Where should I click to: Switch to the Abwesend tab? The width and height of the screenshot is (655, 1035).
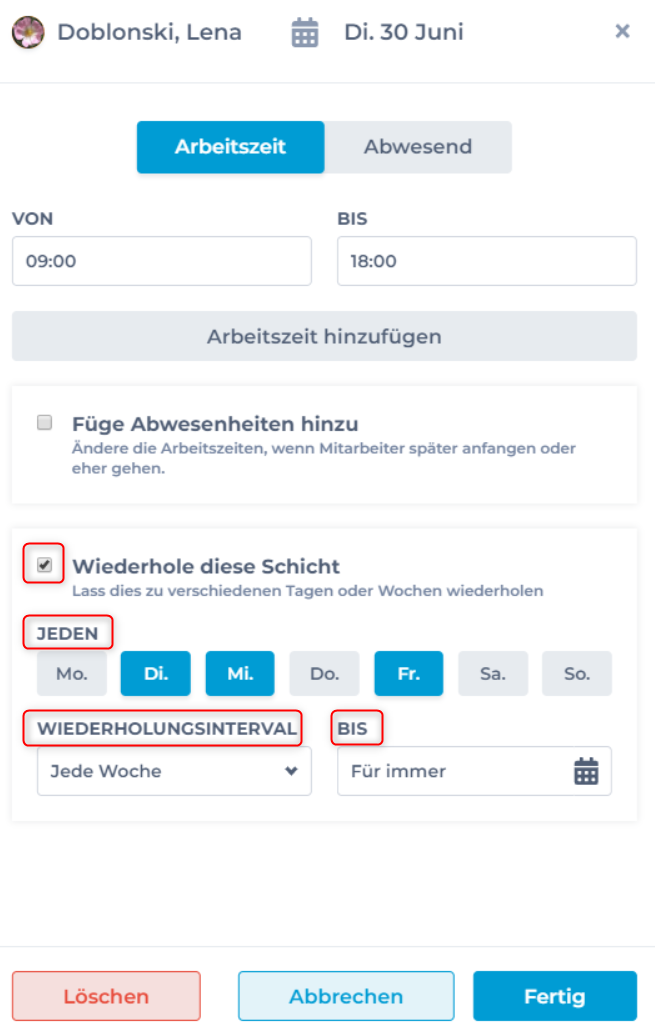(x=418, y=147)
